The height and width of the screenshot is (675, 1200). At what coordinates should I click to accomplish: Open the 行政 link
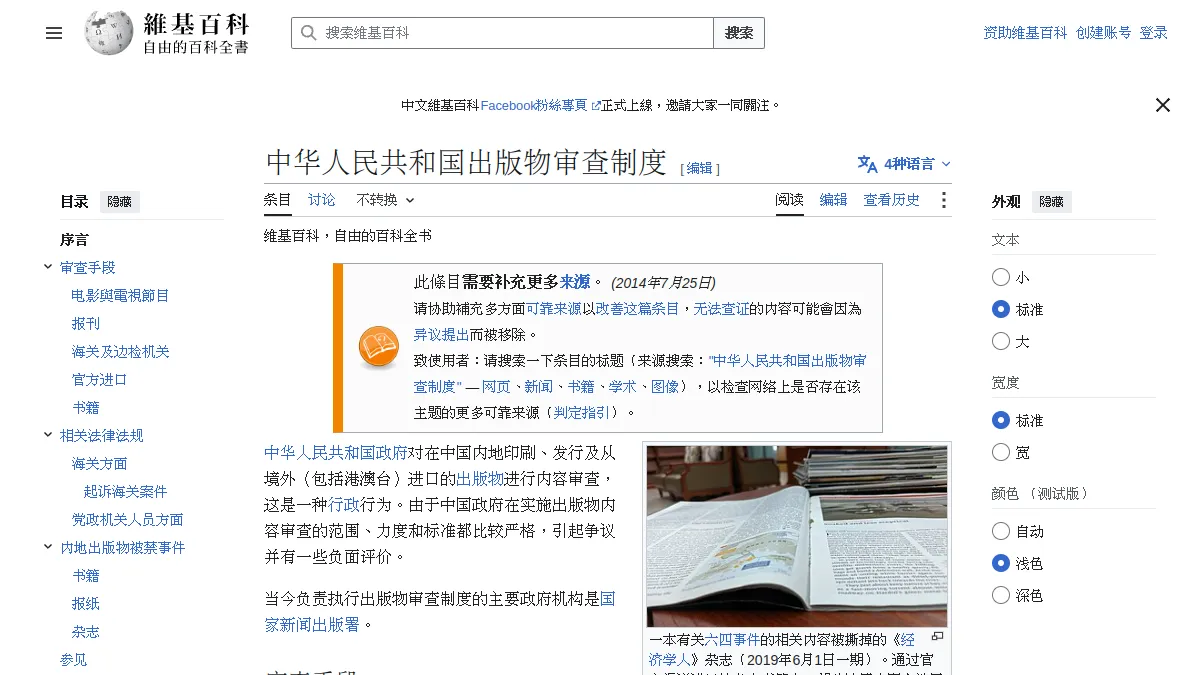click(344, 504)
